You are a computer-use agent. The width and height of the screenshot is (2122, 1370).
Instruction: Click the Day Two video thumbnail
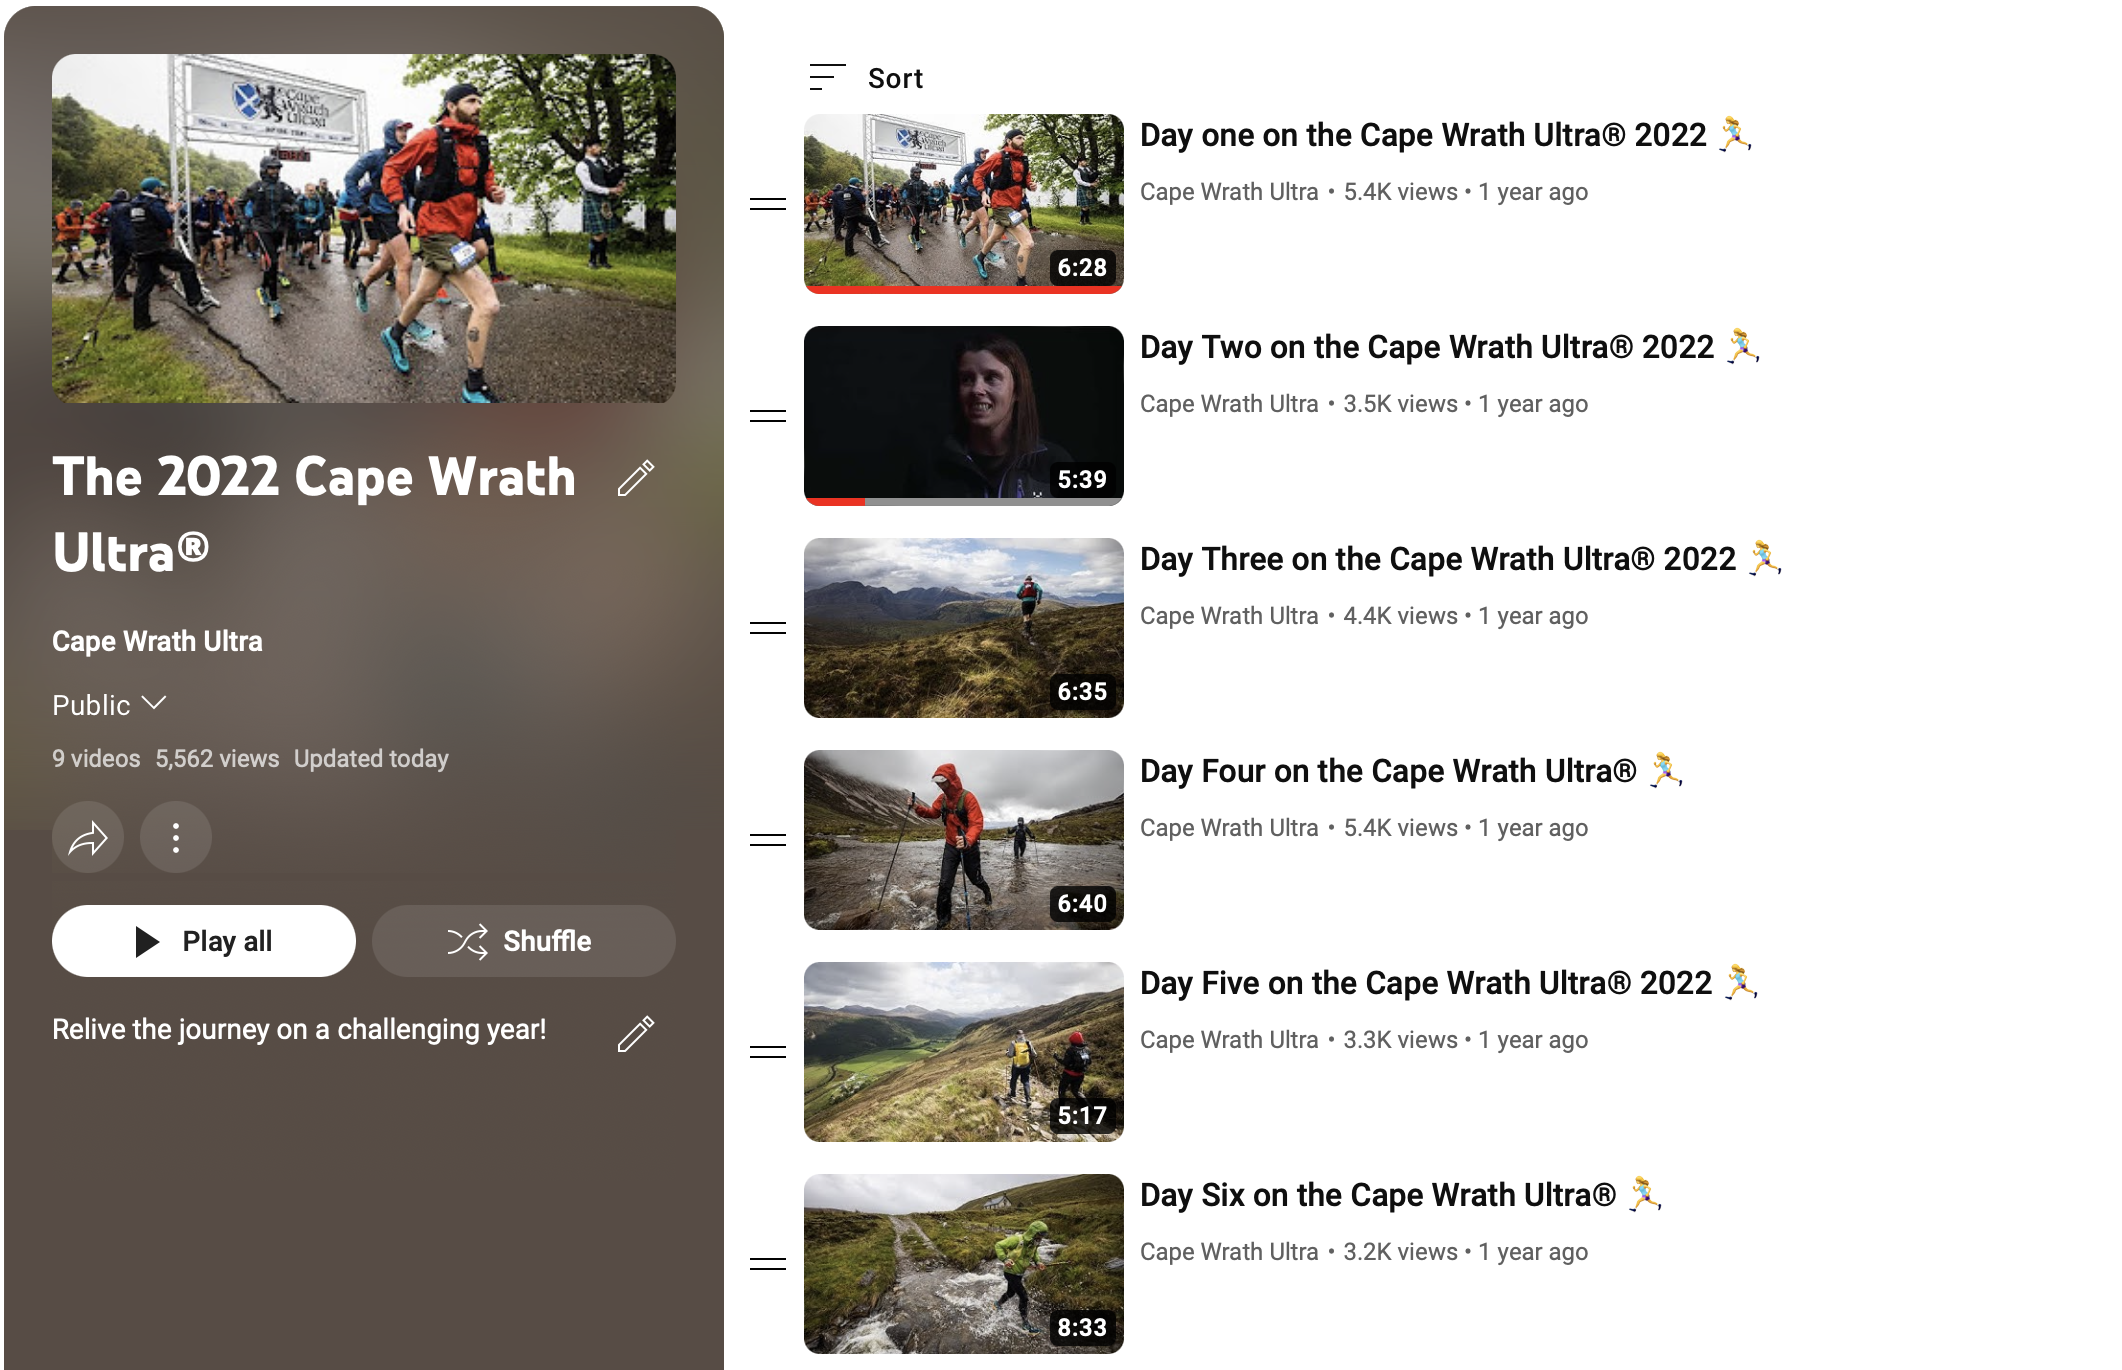click(964, 416)
